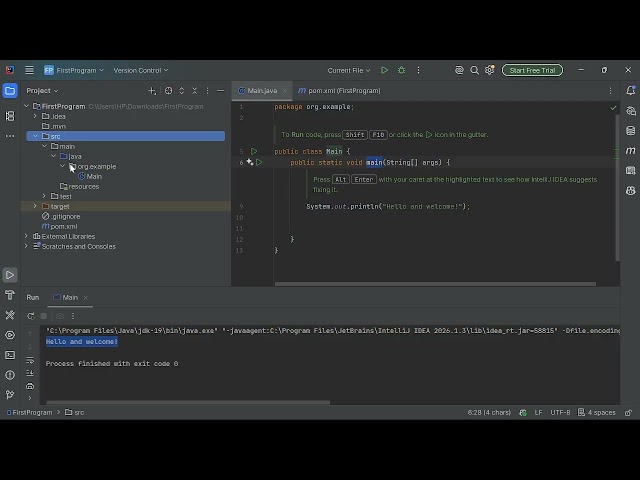The width and height of the screenshot is (640, 480).
Task: Open editor tabs options ellipsis menu
Action: (x=611, y=91)
